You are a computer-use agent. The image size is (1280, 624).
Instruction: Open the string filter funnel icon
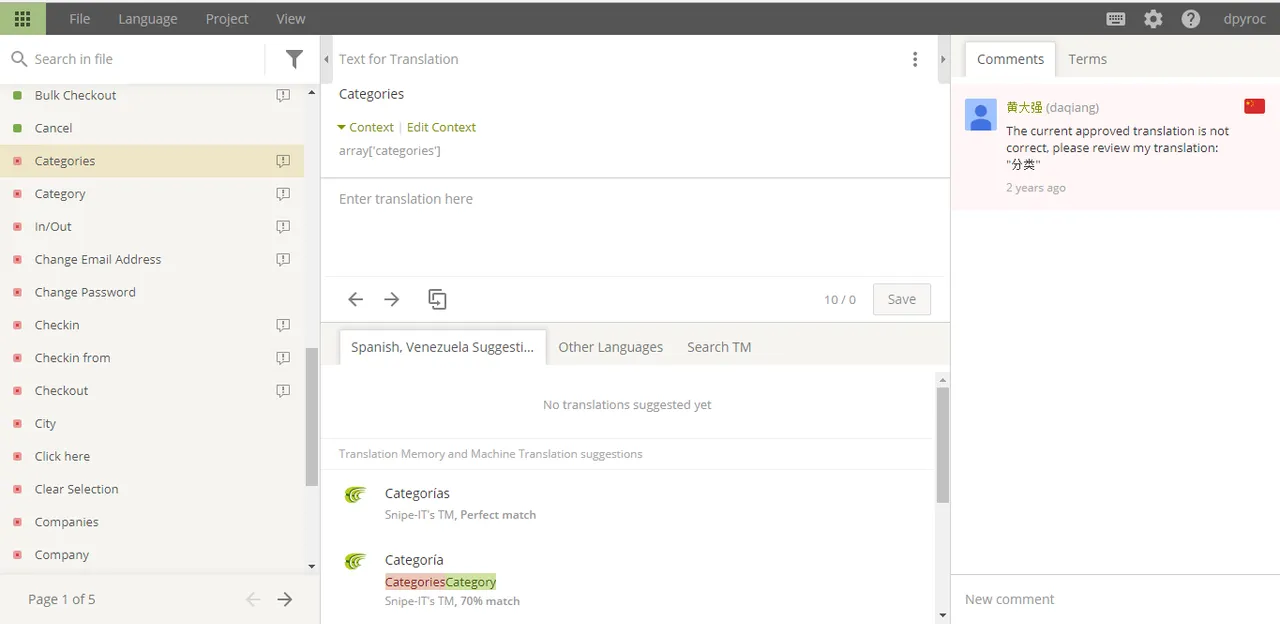[x=294, y=59]
